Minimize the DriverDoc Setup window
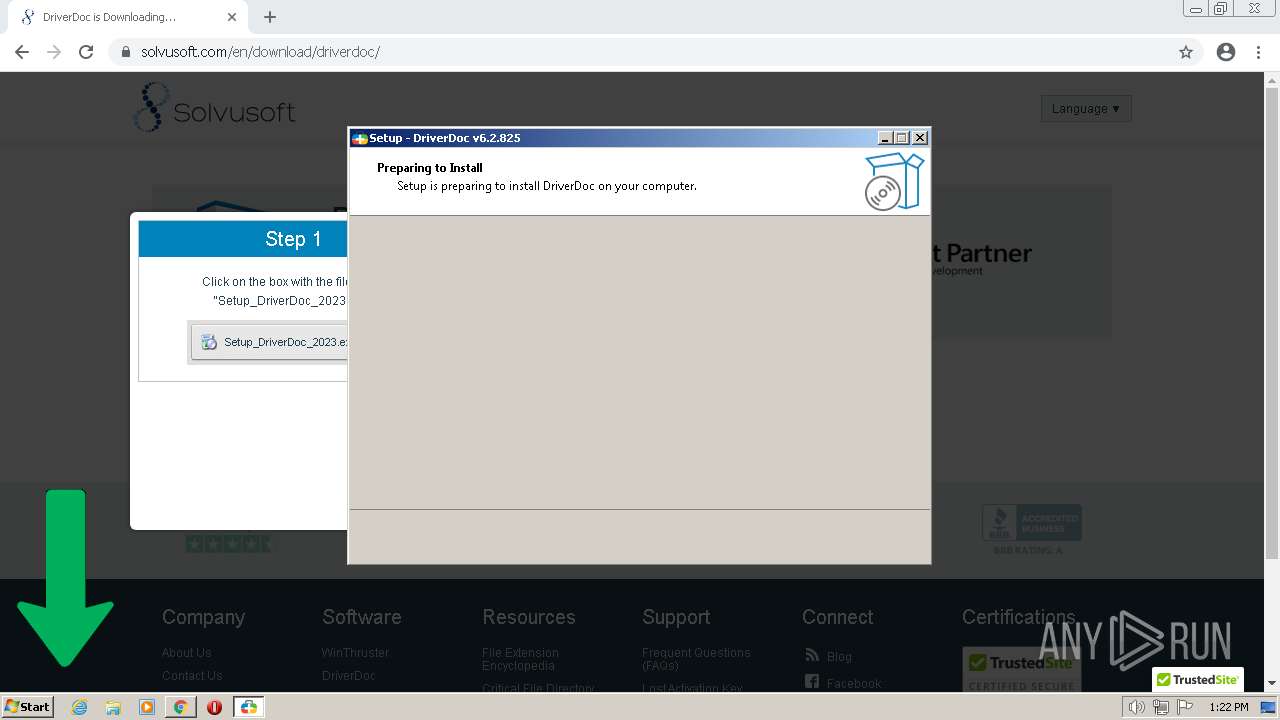Screen dimensions: 1280x720 click(x=885, y=138)
